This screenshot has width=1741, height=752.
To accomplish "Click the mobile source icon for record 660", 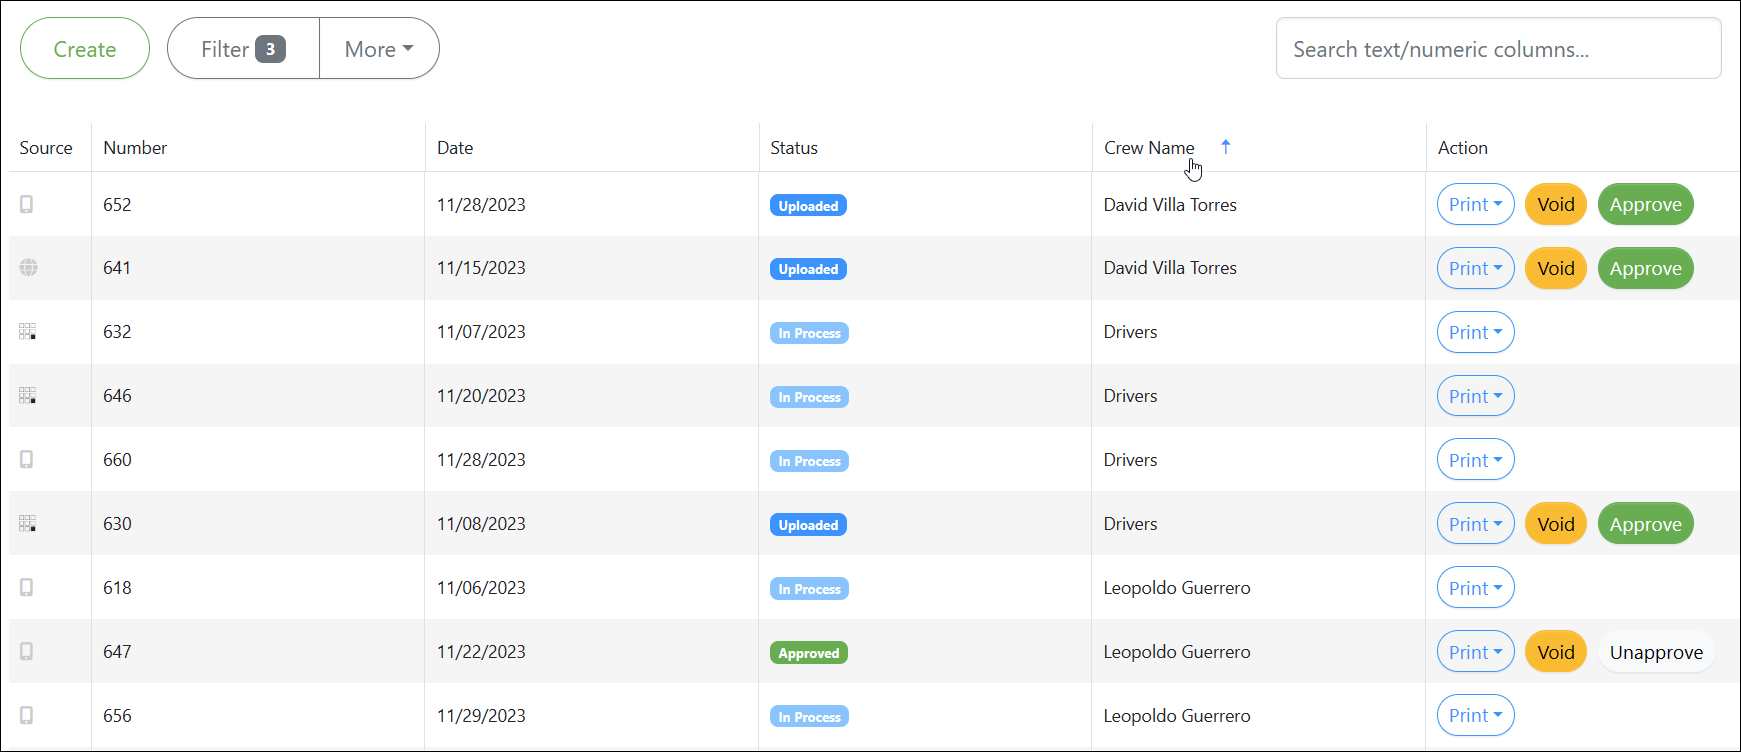I will [27, 459].
